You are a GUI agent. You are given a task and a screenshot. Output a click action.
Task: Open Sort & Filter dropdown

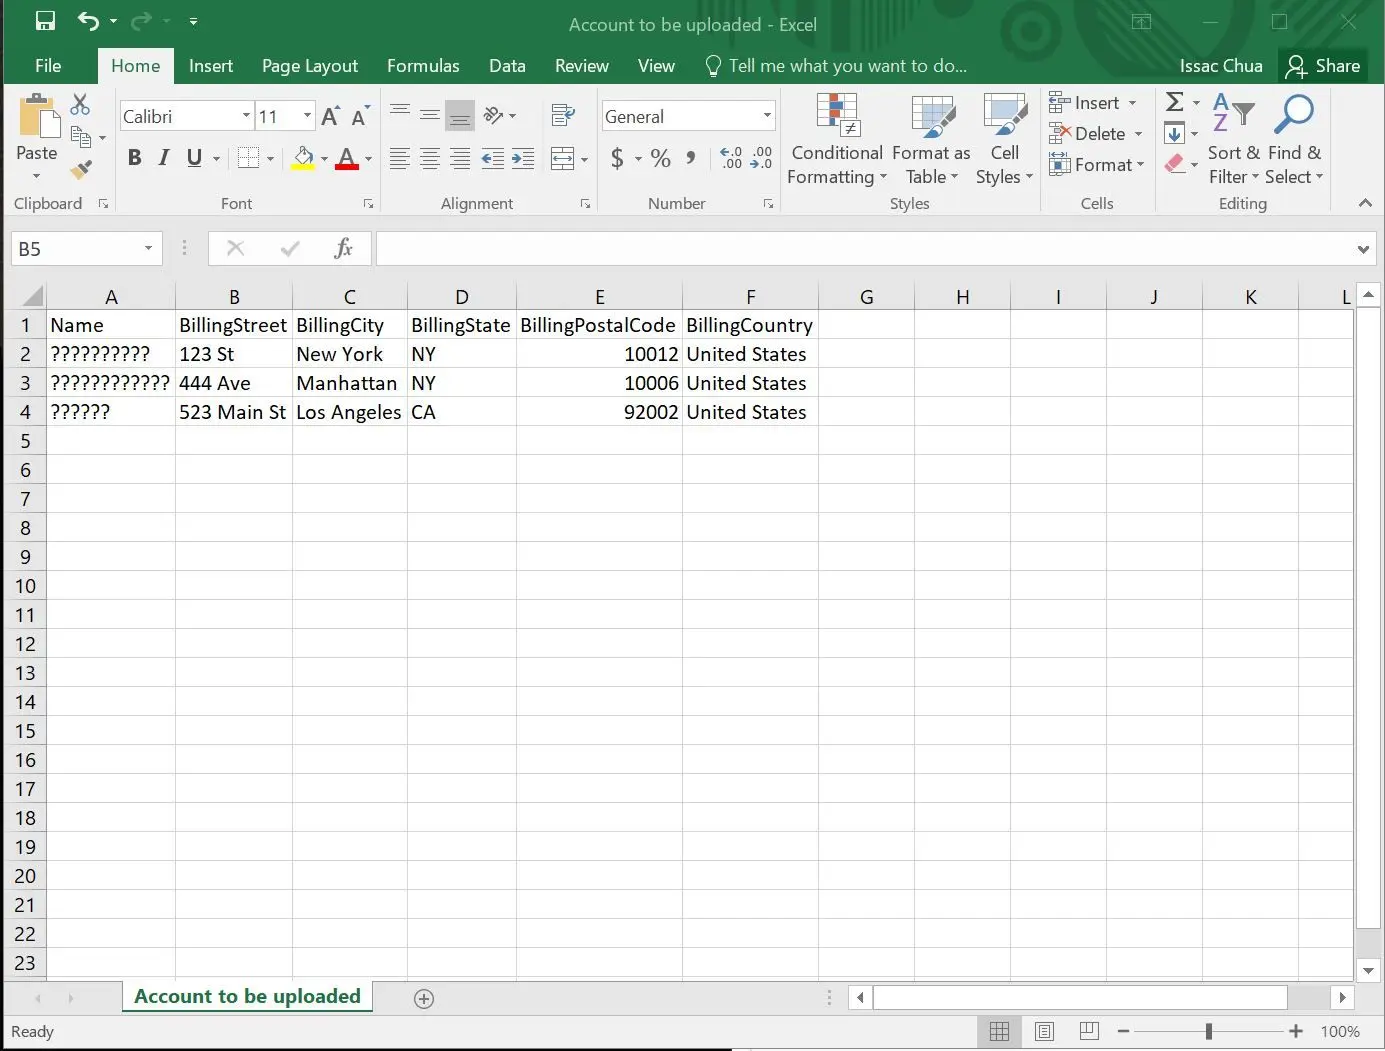pos(1234,140)
